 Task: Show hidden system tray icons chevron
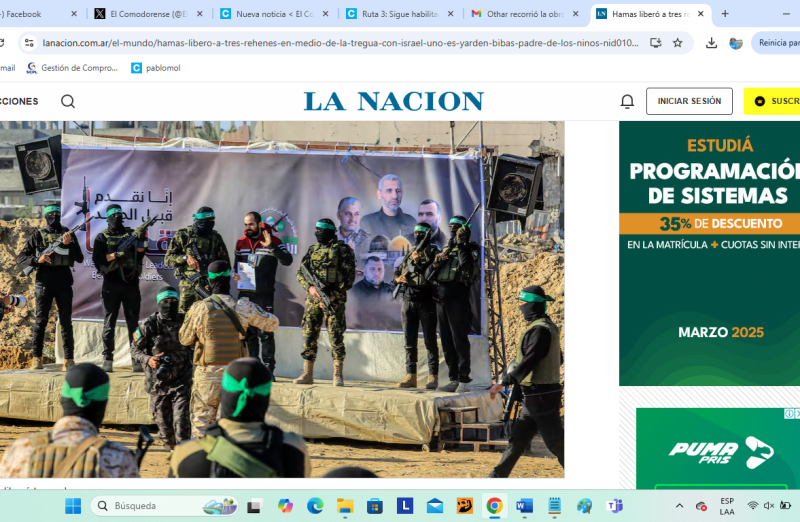coord(680,506)
